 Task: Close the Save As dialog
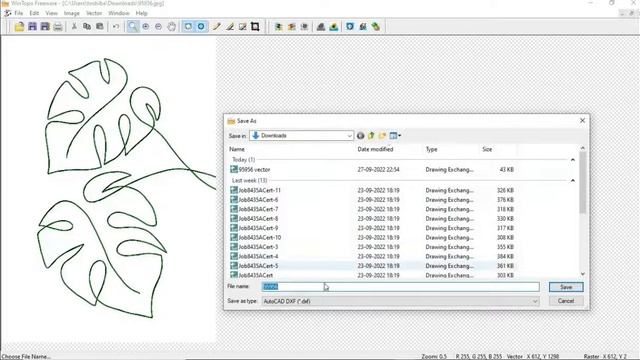coord(582,121)
